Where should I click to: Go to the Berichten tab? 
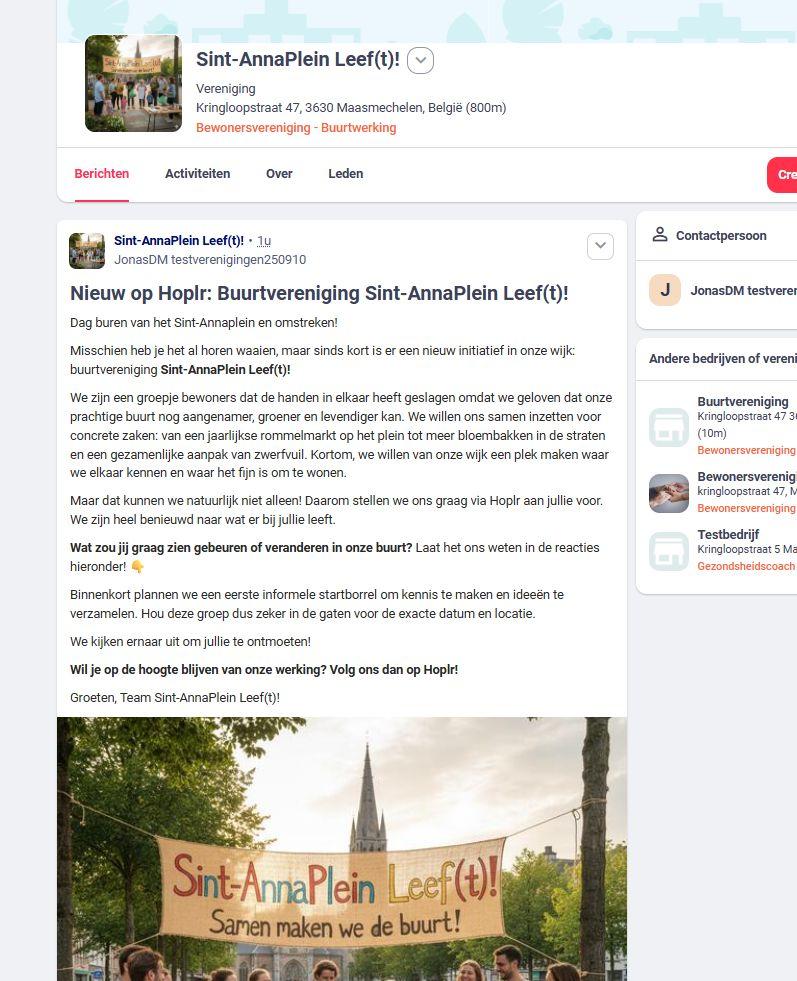102,174
